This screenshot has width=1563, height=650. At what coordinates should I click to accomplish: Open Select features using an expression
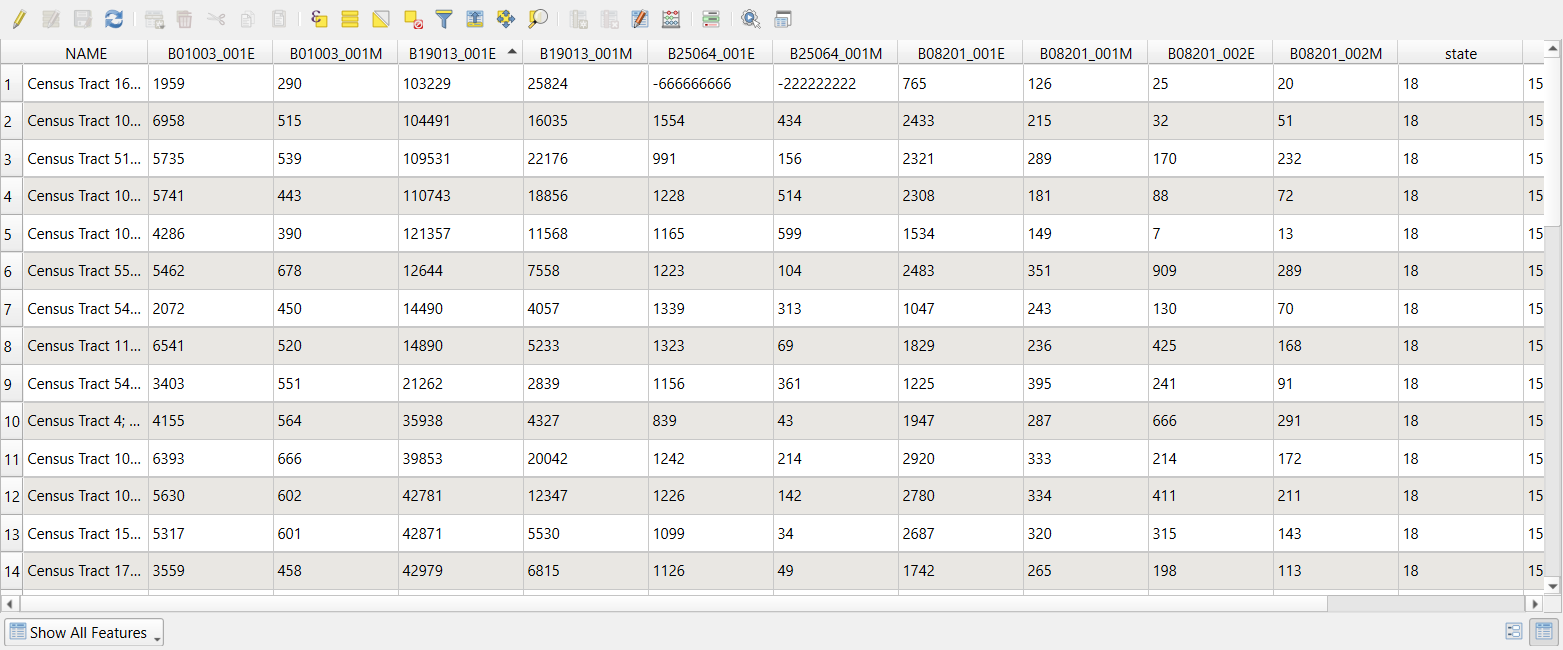[319, 19]
